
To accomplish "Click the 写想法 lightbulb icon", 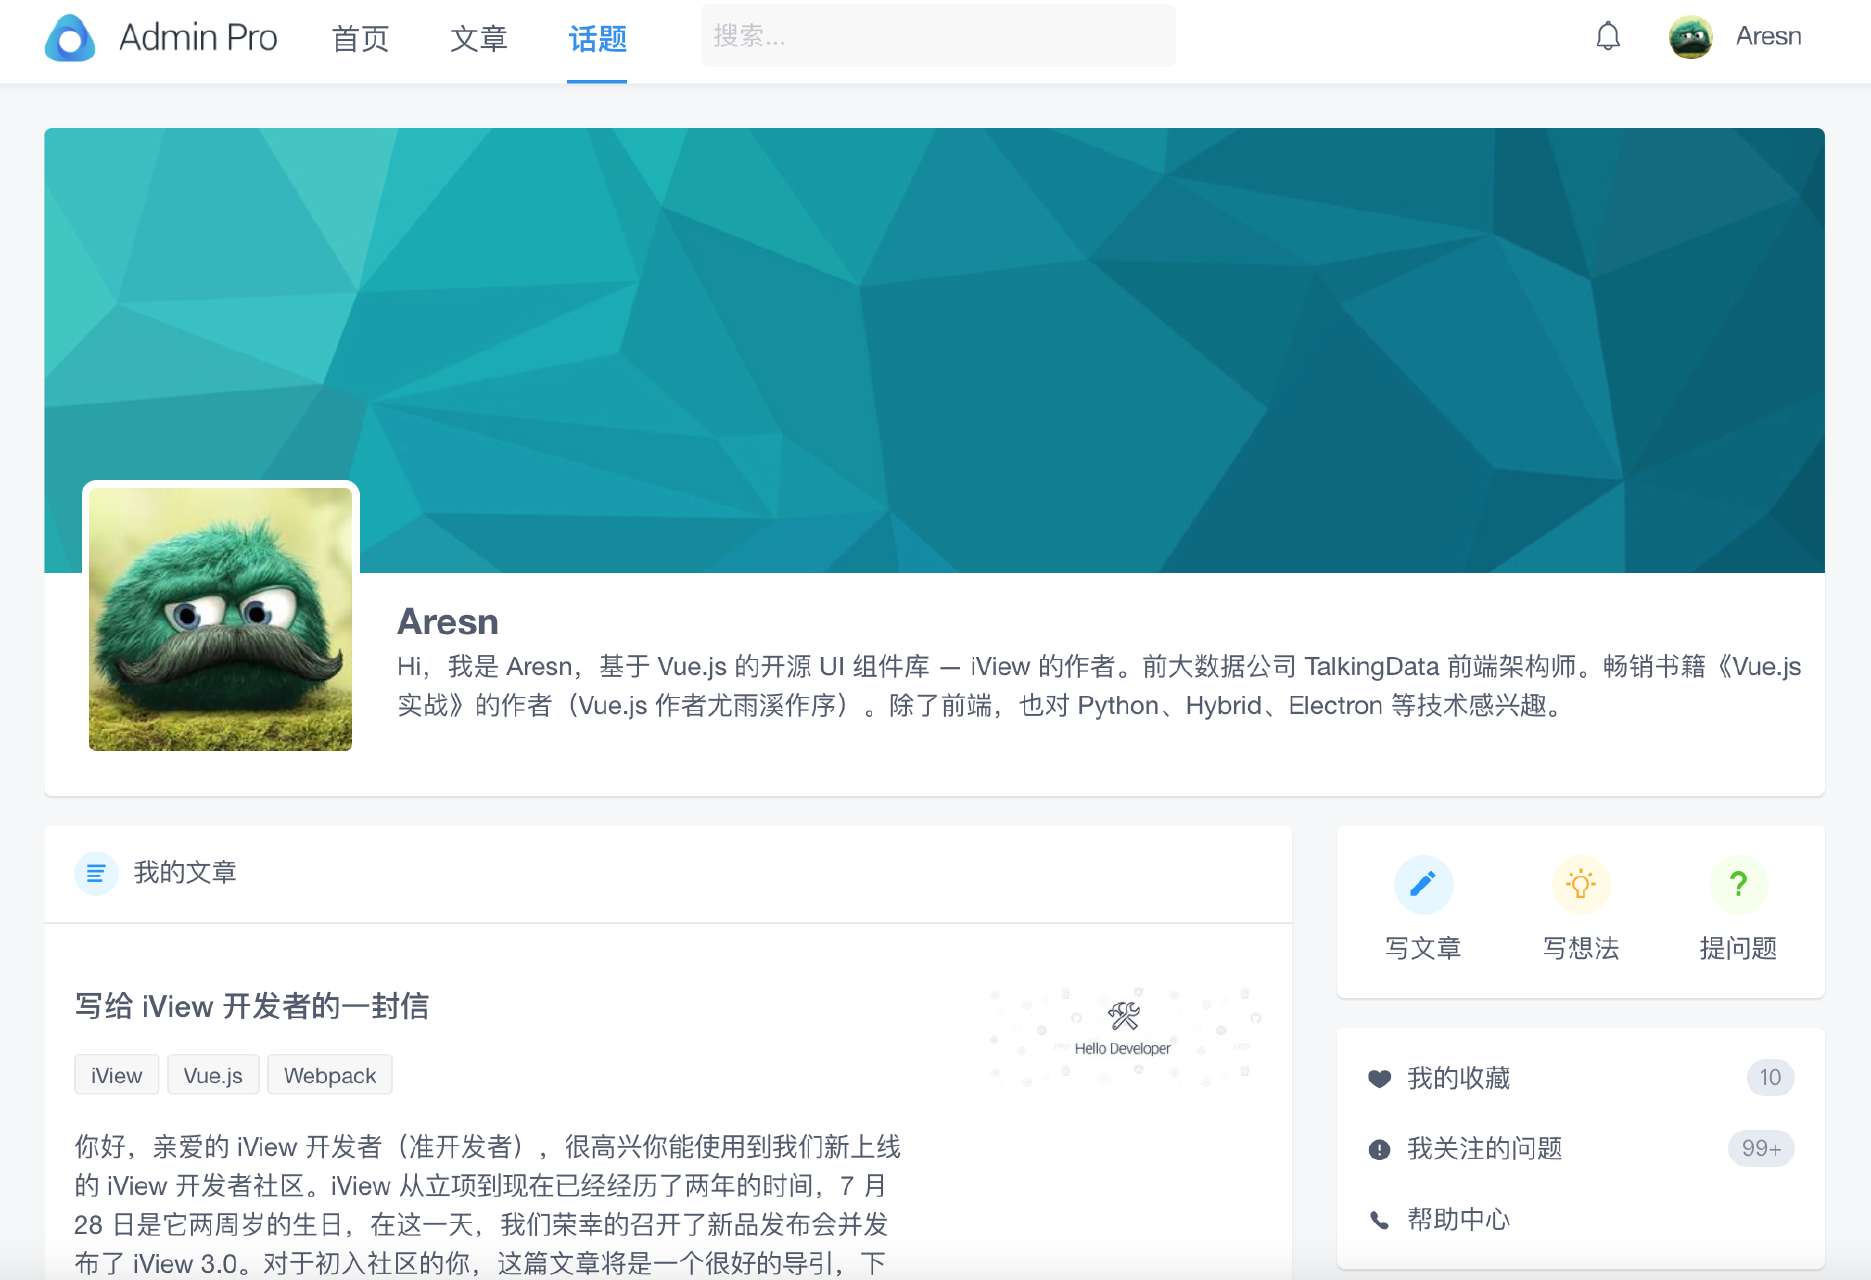I will 1581,884.
